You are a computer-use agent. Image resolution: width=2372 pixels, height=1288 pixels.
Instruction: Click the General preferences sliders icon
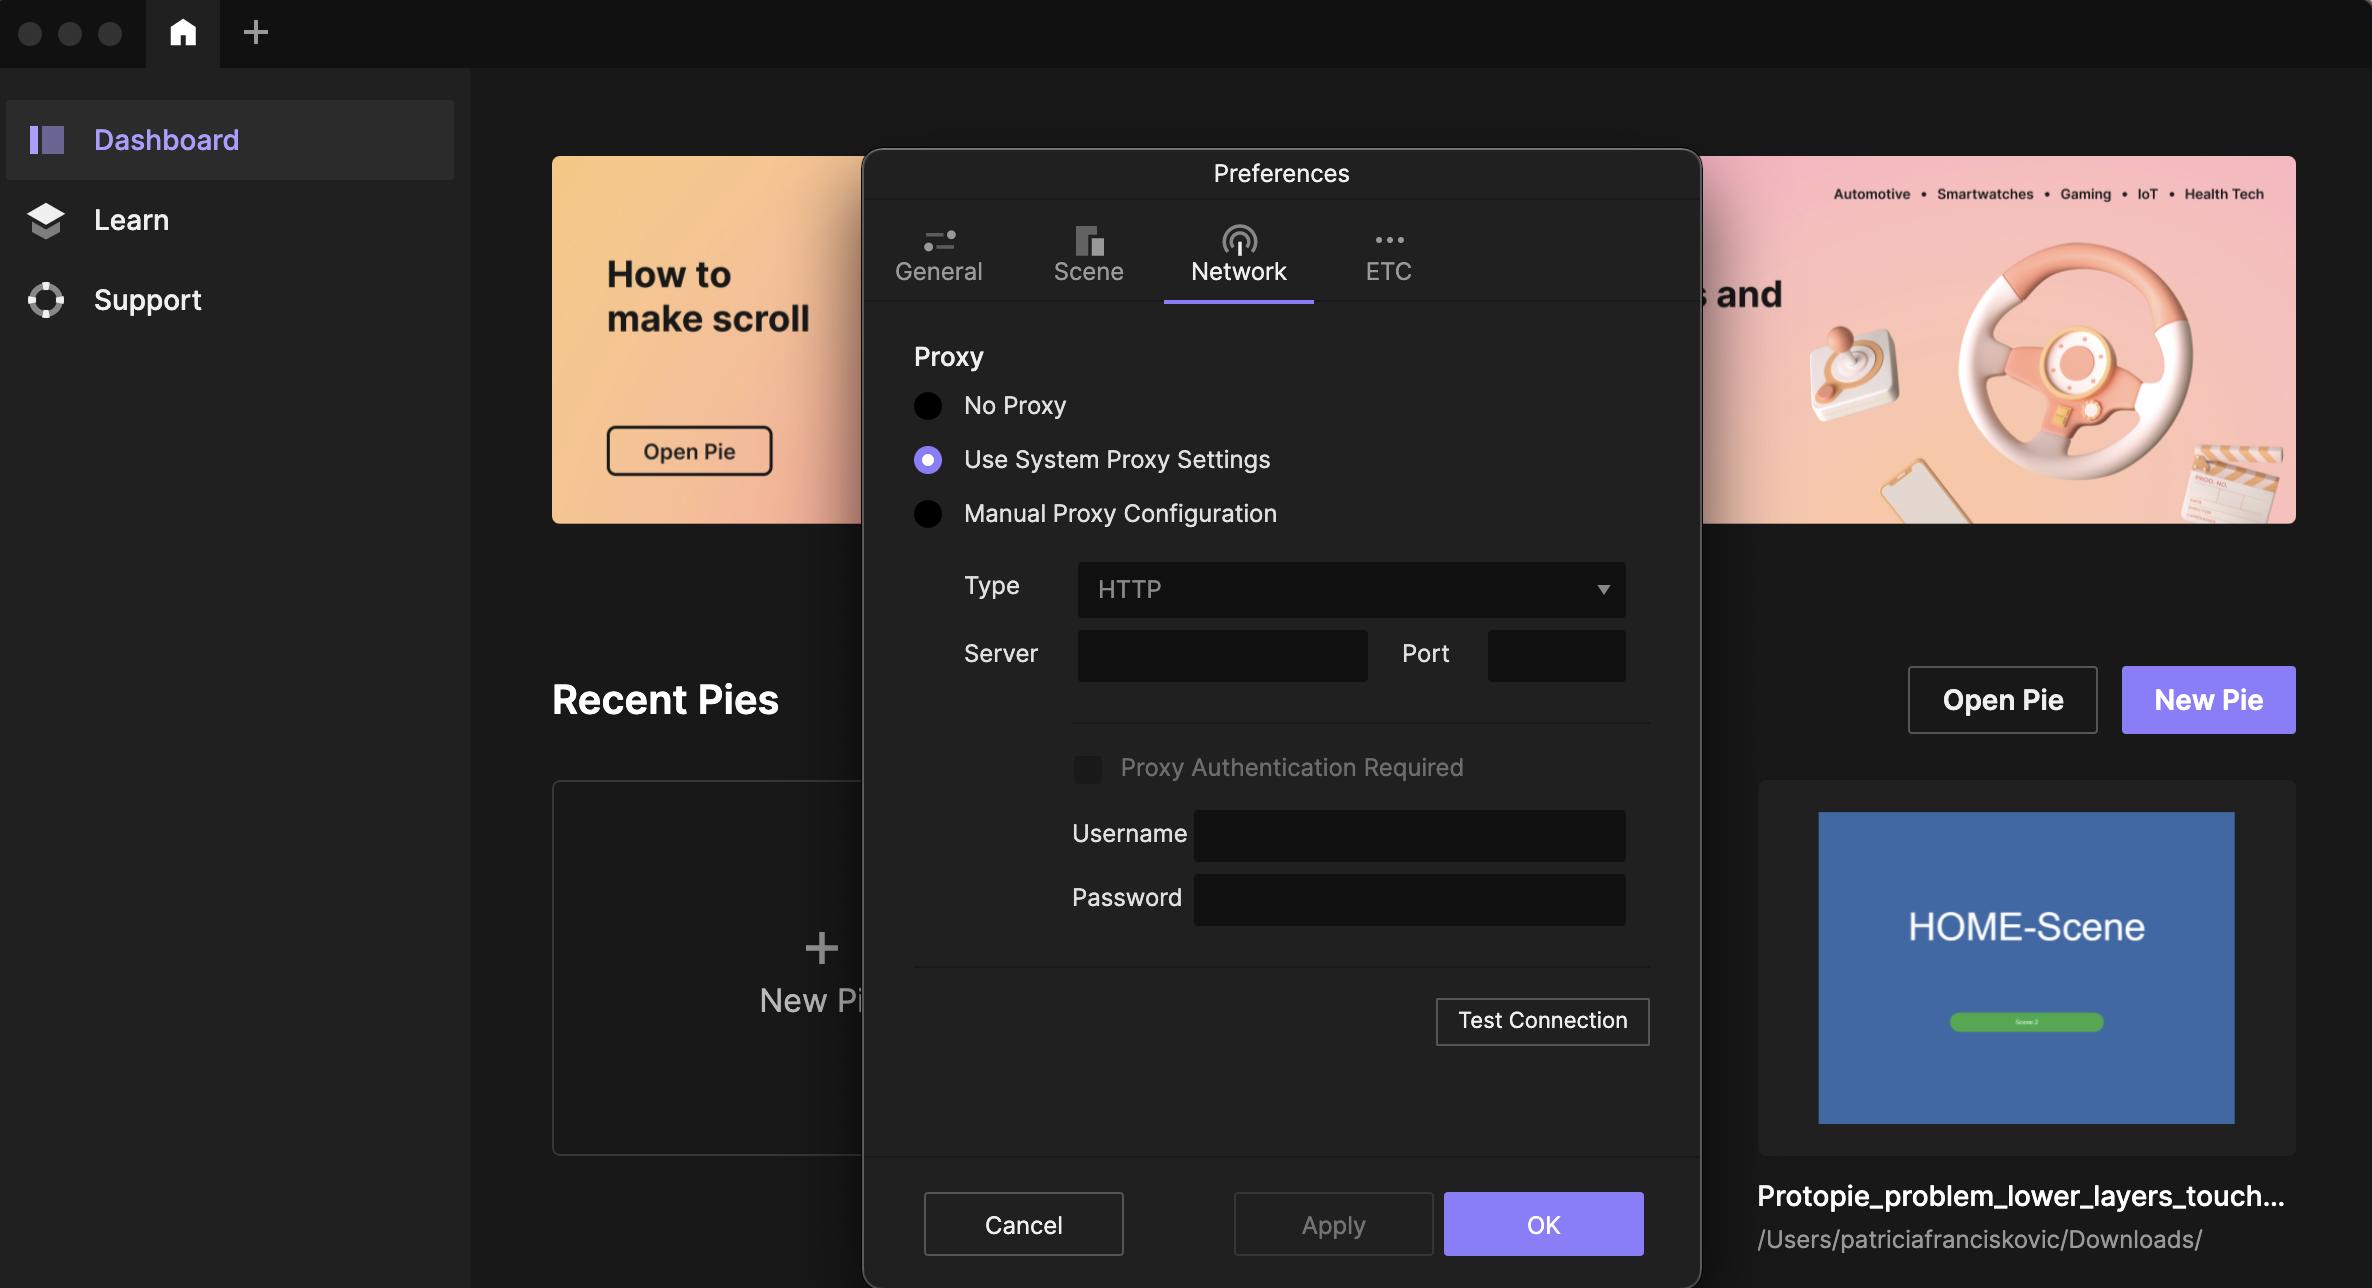[938, 241]
